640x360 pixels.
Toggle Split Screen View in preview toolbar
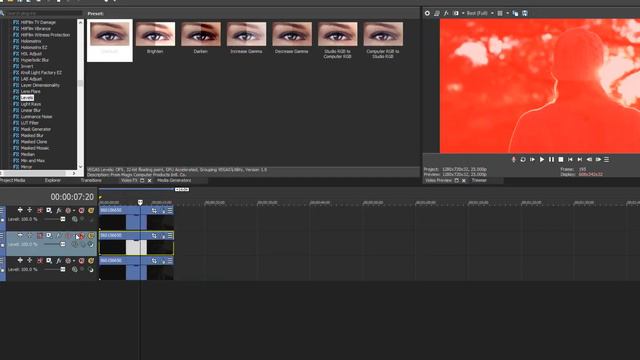456,13
